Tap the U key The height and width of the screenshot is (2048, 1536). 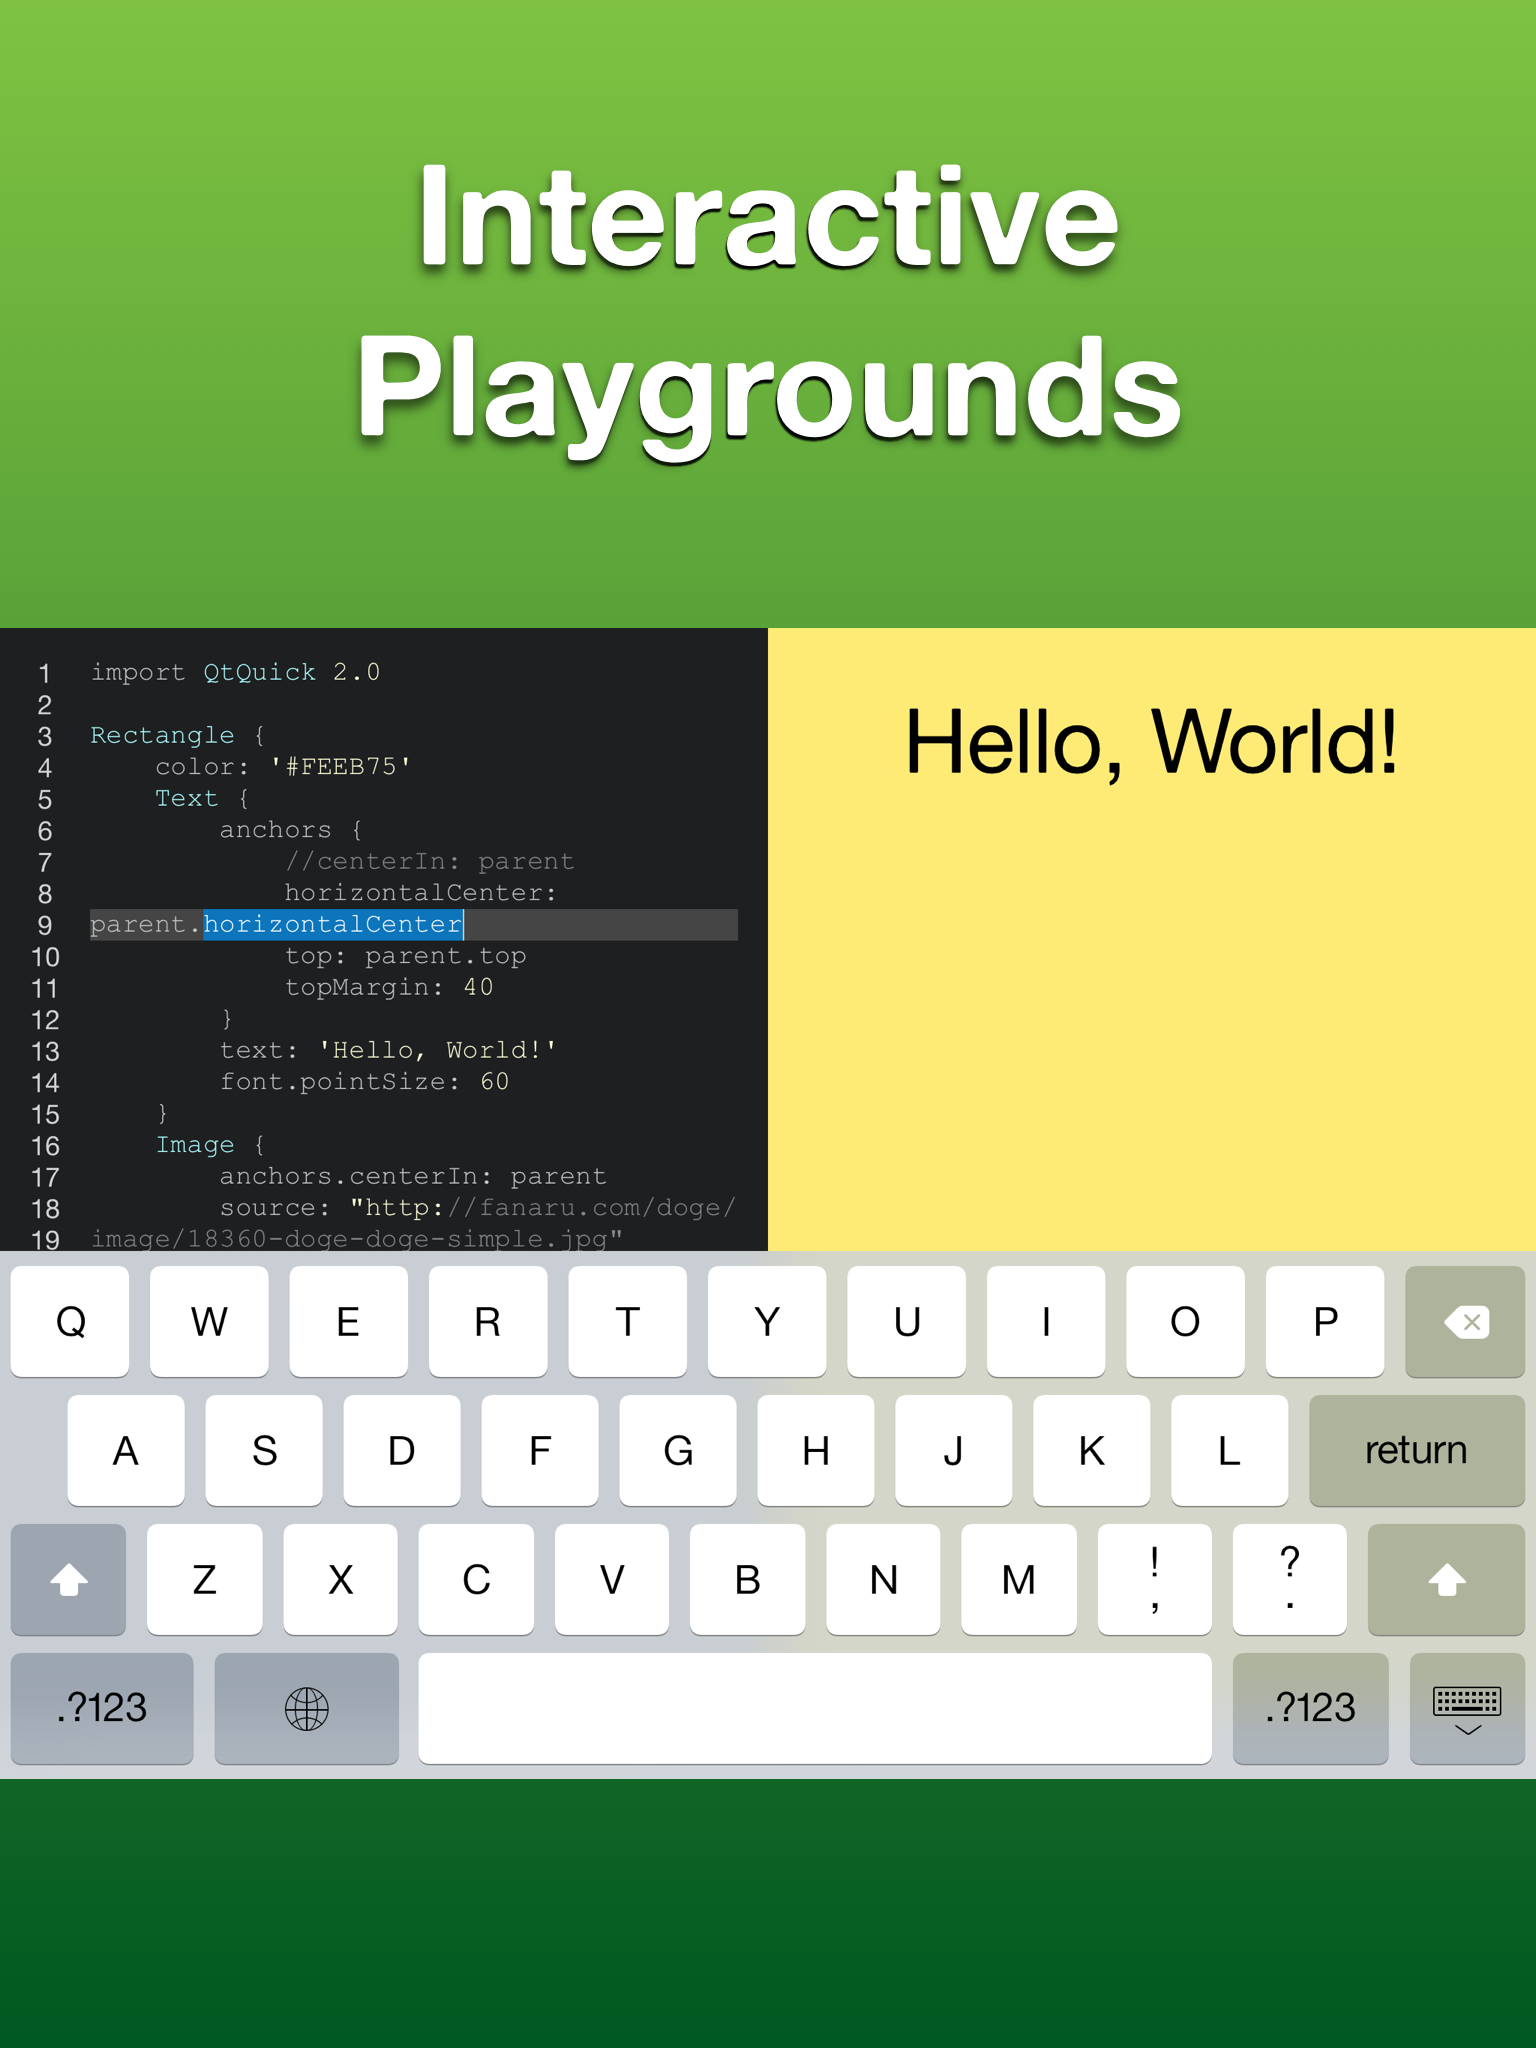(906, 1322)
